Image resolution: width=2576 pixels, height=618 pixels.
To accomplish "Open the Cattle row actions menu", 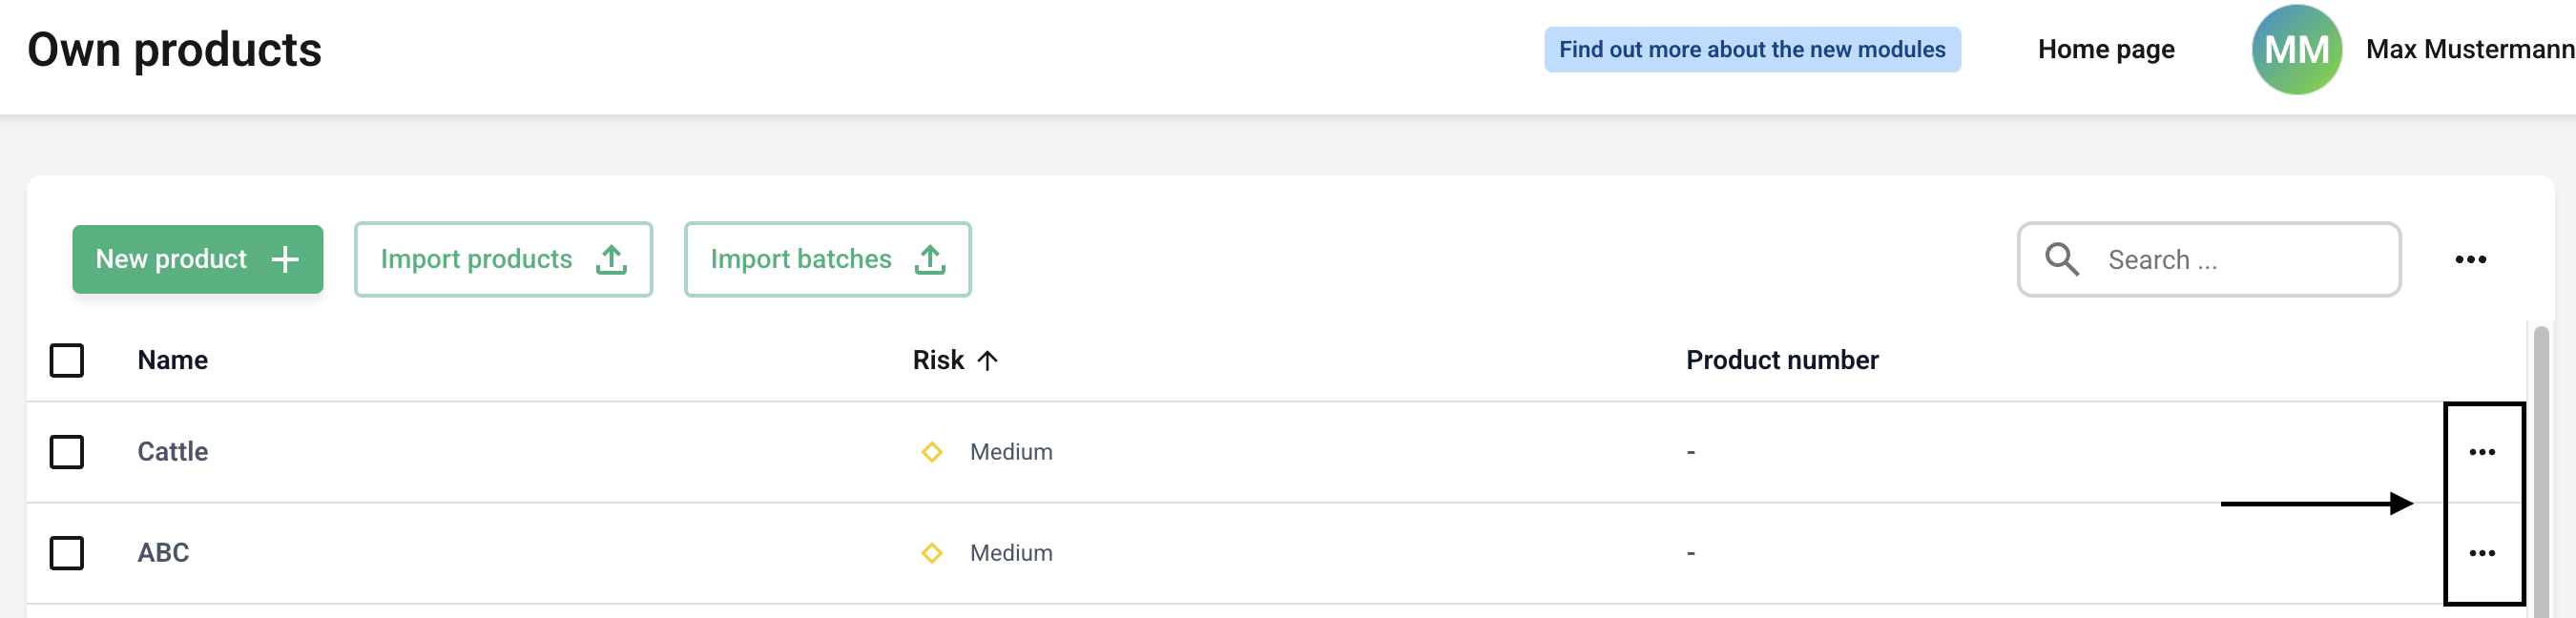I will point(2482,452).
